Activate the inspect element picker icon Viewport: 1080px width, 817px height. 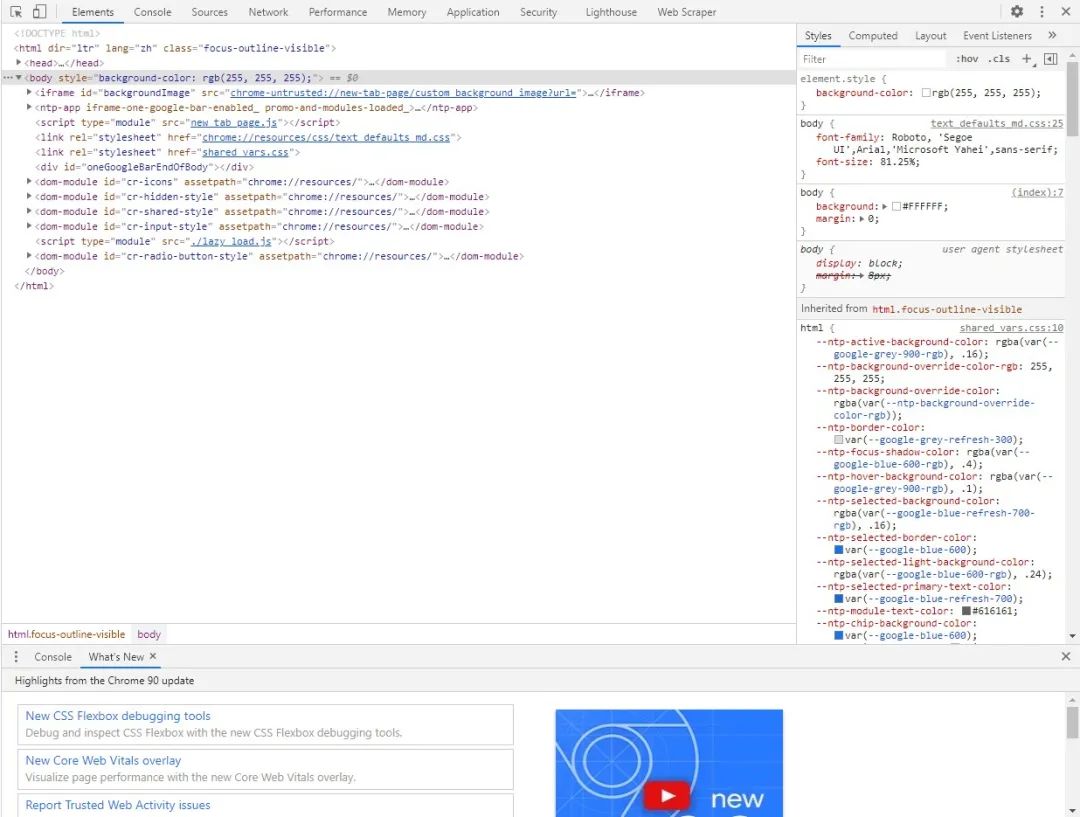(x=17, y=12)
